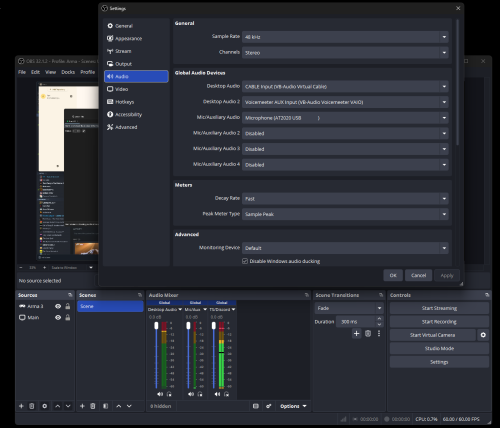Open transition properties three-dot menu
Image resolution: width=500 pixels, height=428 pixels.
click(379, 333)
